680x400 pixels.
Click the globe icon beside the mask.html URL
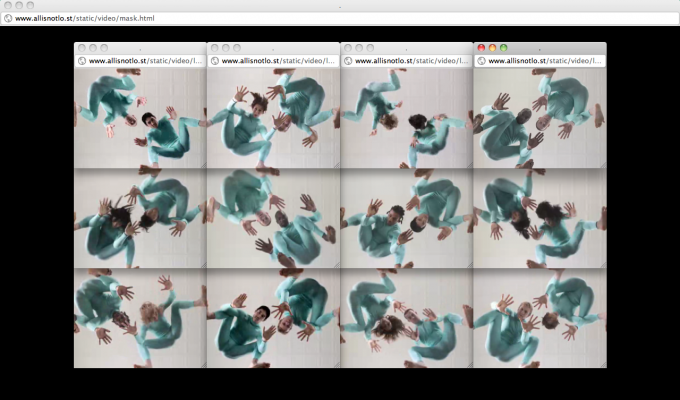(x=8, y=18)
